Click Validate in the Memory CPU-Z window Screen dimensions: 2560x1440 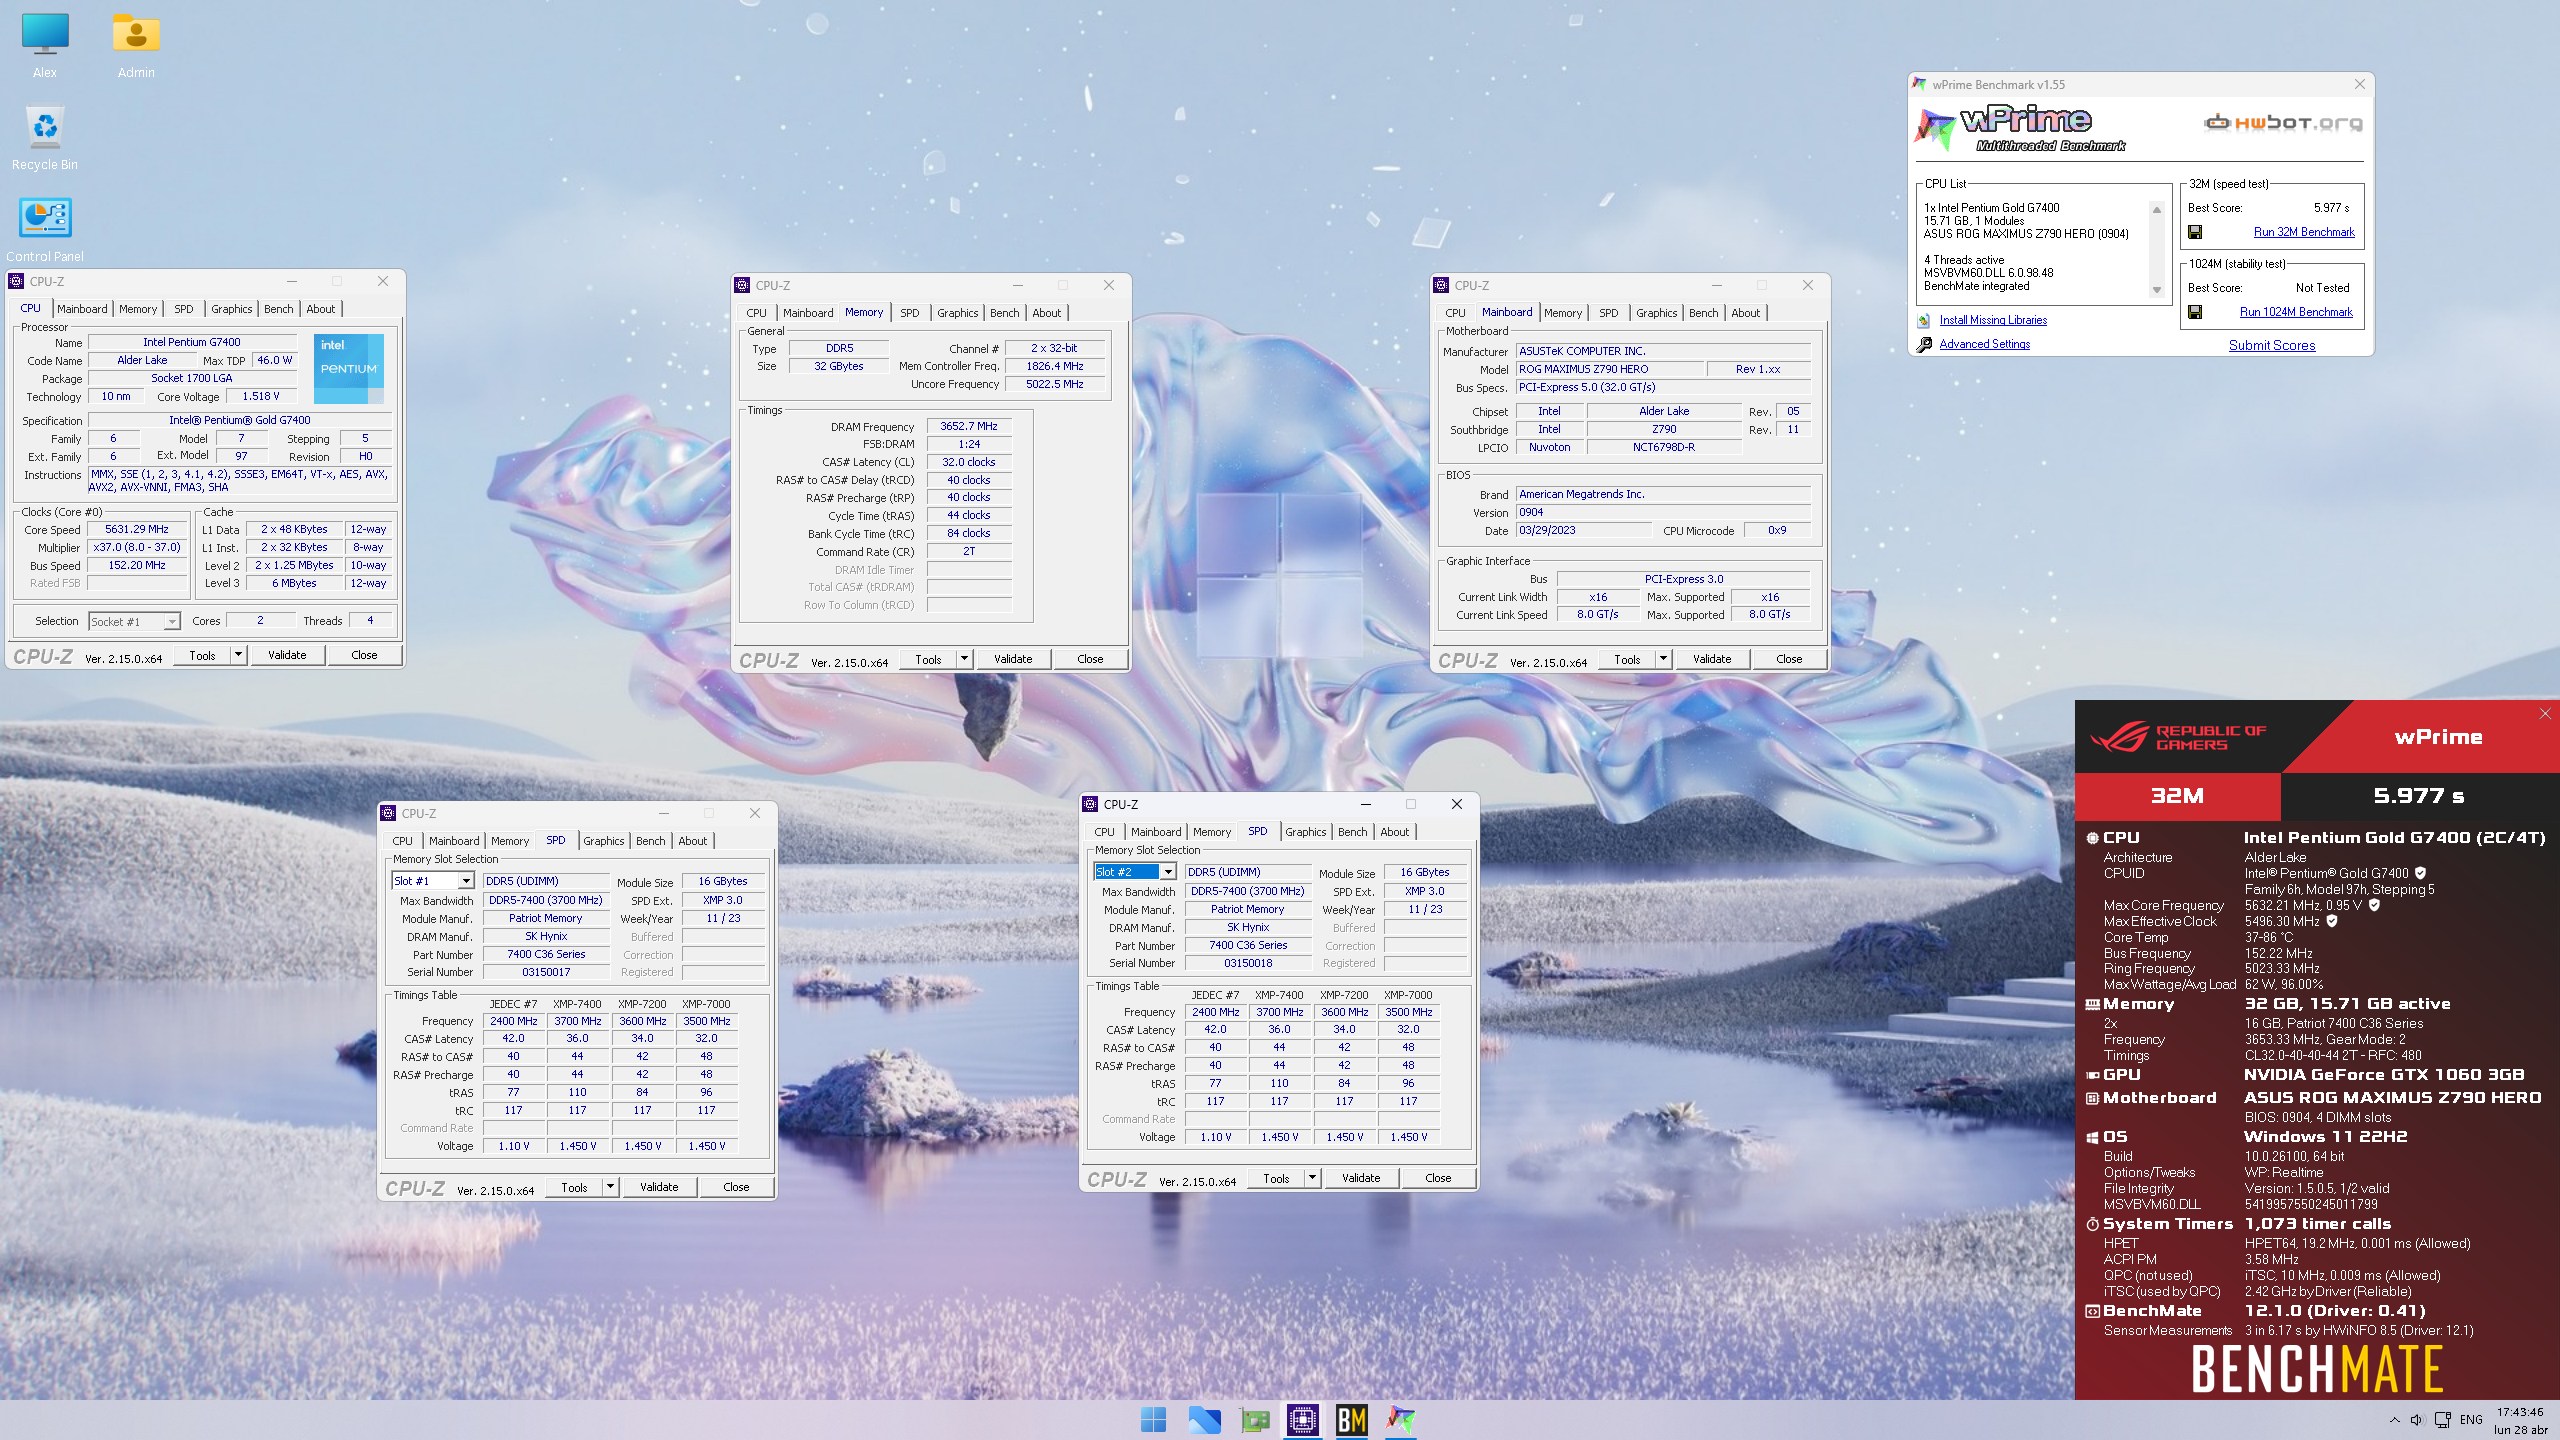point(1013,659)
